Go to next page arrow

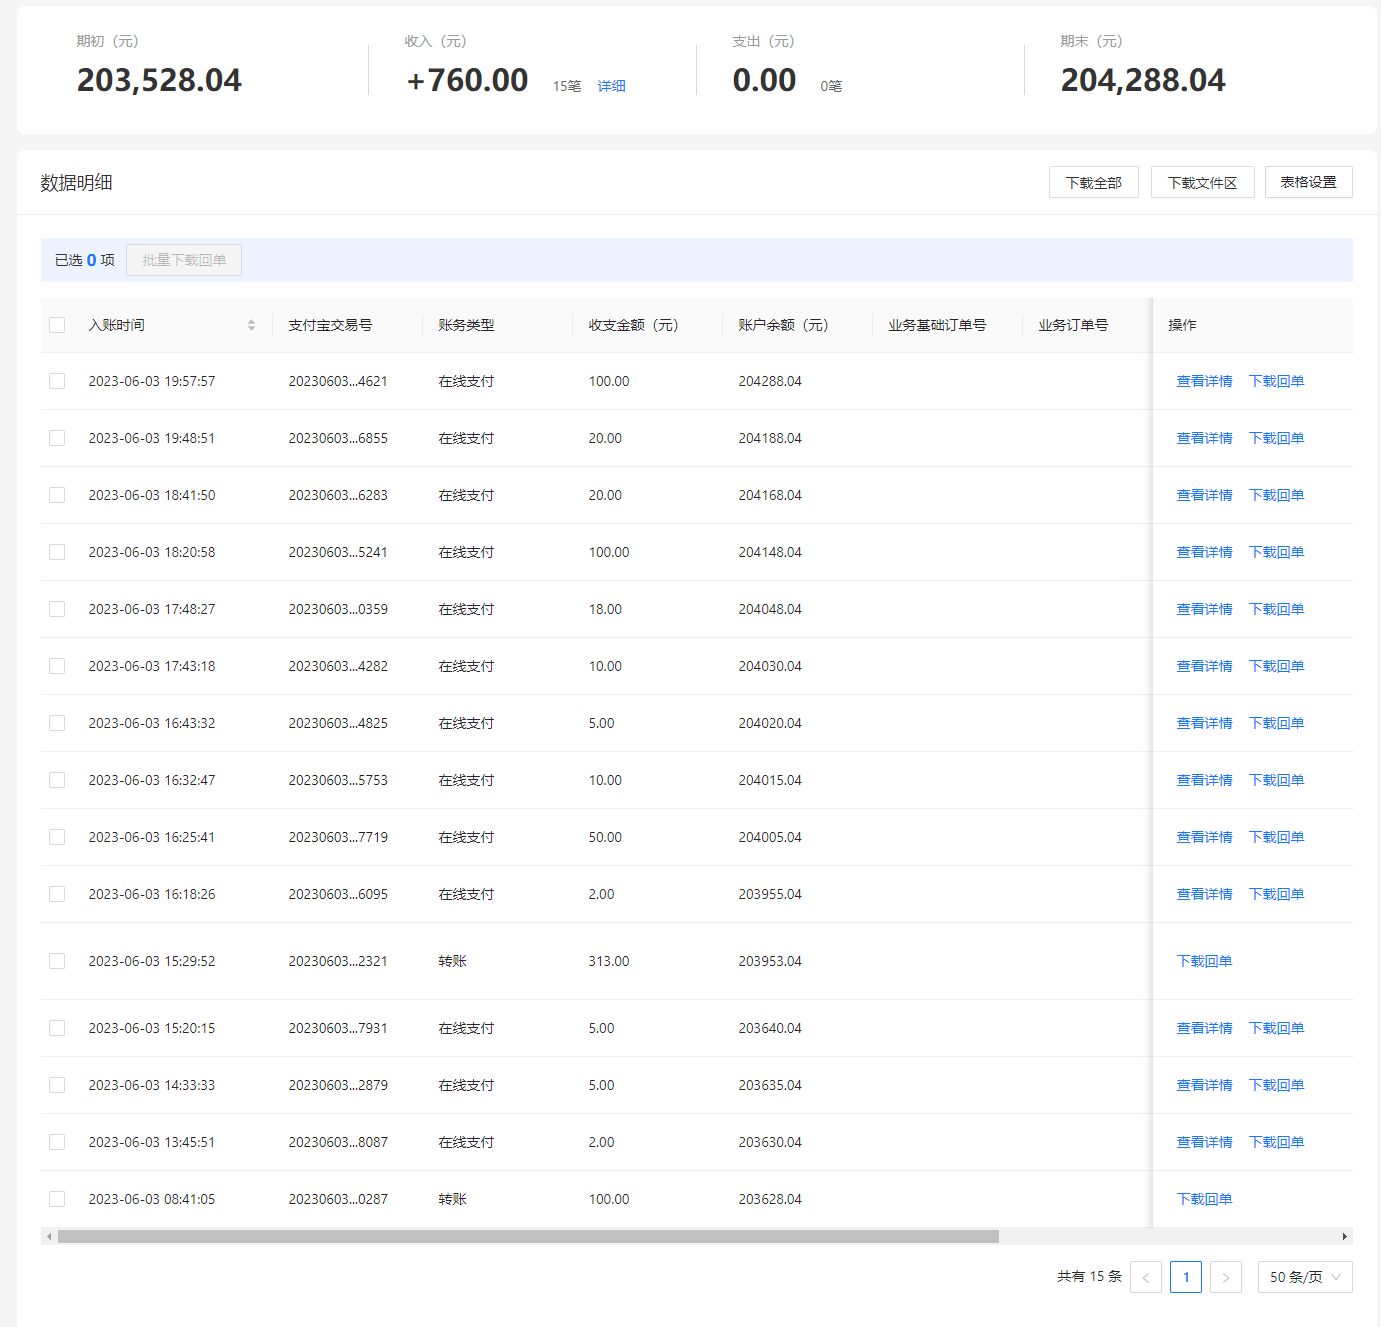1226,1277
